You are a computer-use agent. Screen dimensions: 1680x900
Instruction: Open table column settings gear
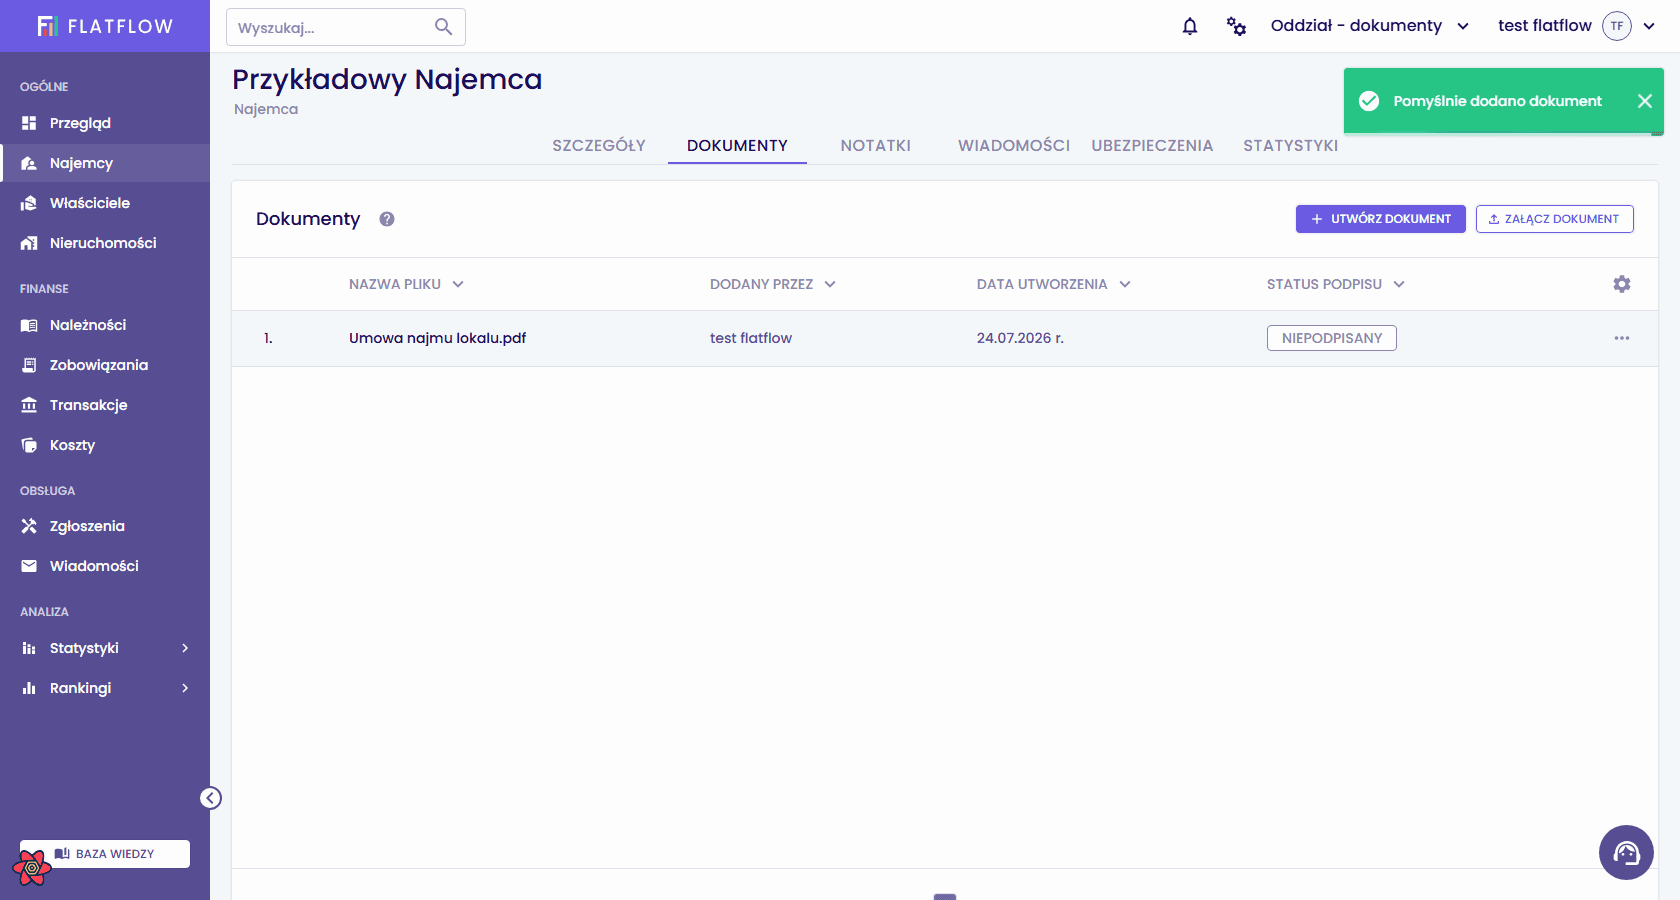[x=1622, y=284]
